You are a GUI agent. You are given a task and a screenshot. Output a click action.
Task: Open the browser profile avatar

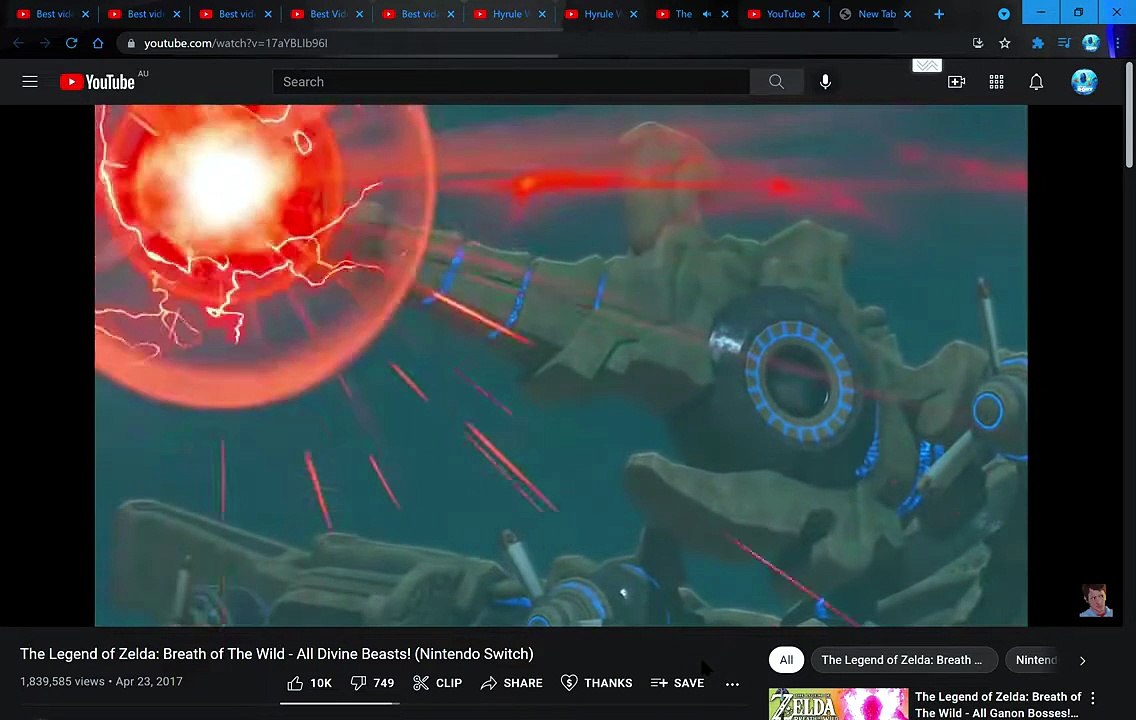click(x=1090, y=43)
